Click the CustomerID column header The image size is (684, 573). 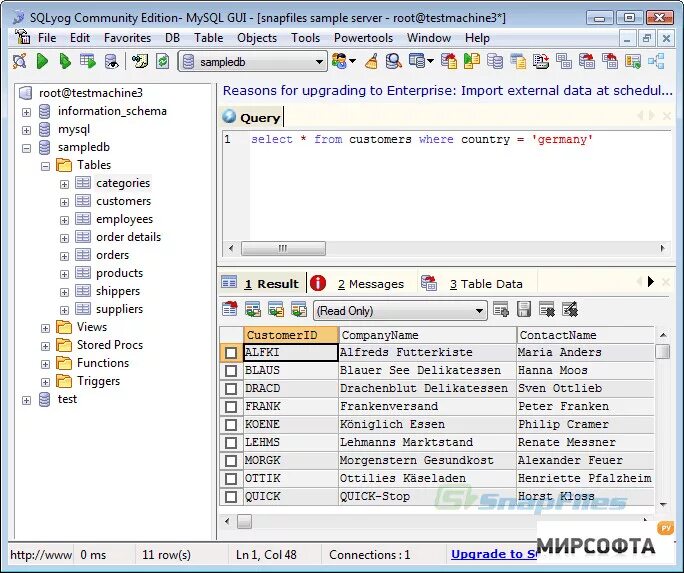[x=291, y=335]
